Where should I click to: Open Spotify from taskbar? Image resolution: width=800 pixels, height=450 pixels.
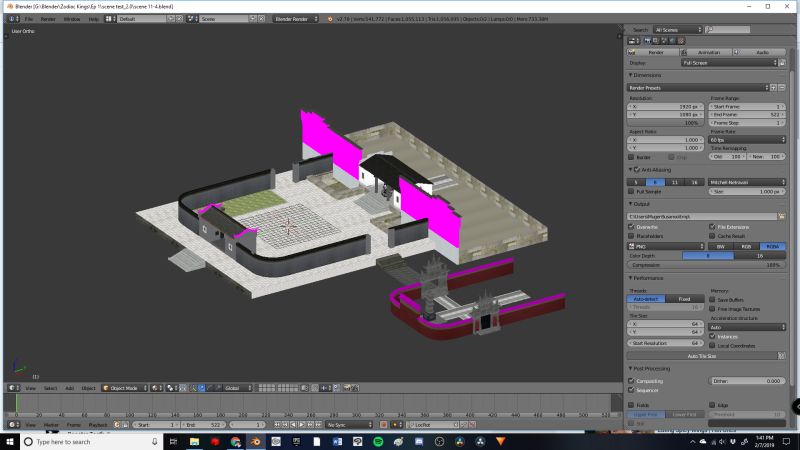tap(378, 441)
